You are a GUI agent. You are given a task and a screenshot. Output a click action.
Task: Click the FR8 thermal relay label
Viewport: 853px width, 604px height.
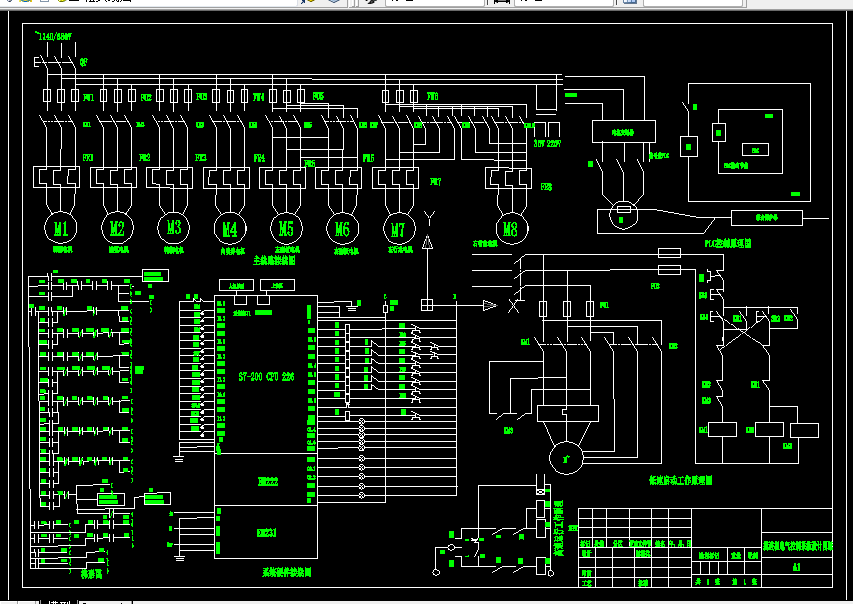546,187
